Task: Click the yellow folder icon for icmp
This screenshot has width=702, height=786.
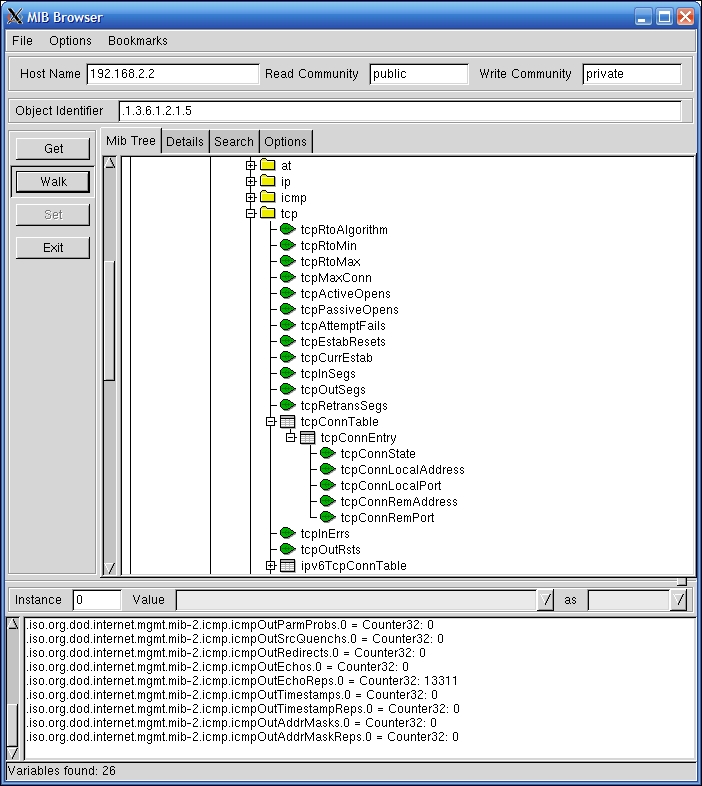Action: click(268, 197)
